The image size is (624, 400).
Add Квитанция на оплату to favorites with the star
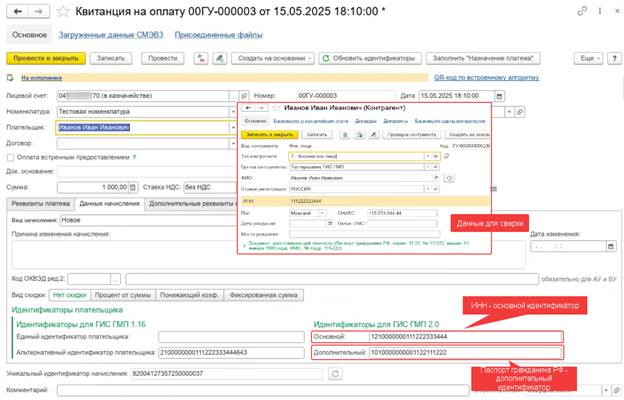click(x=63, y=12)
